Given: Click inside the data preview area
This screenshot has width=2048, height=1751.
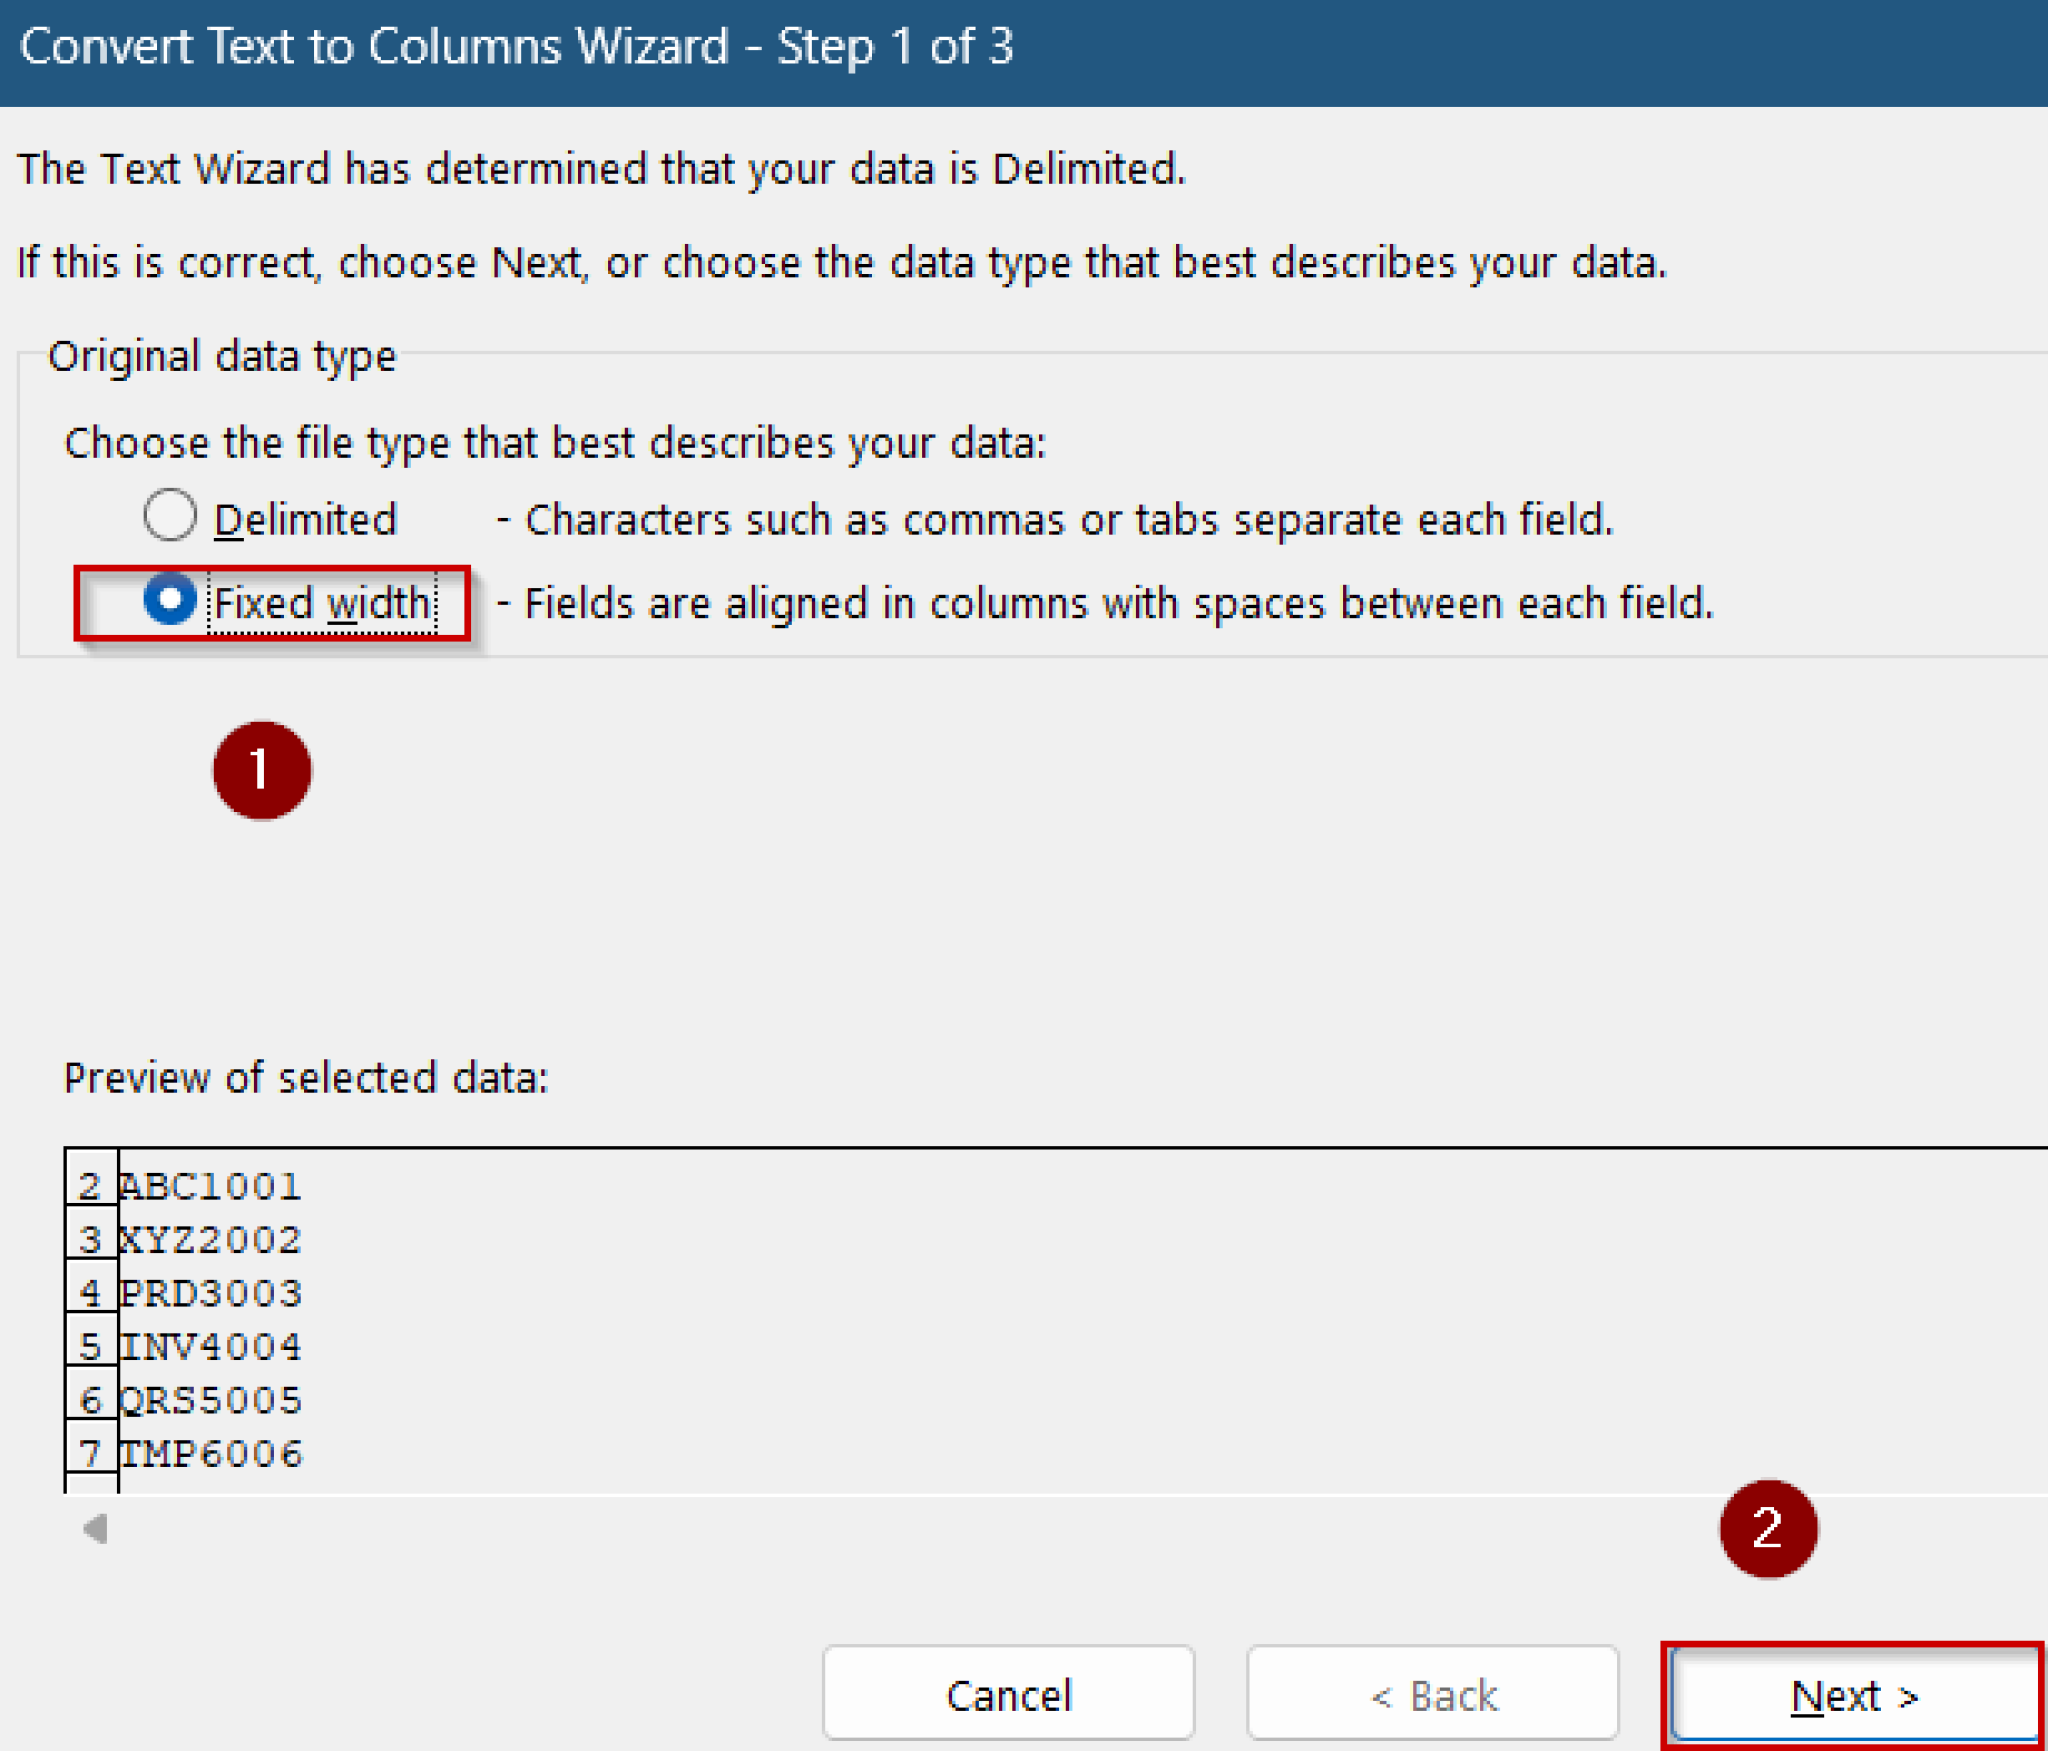Looking at the screenshot, I should (x=800, y=1300).
